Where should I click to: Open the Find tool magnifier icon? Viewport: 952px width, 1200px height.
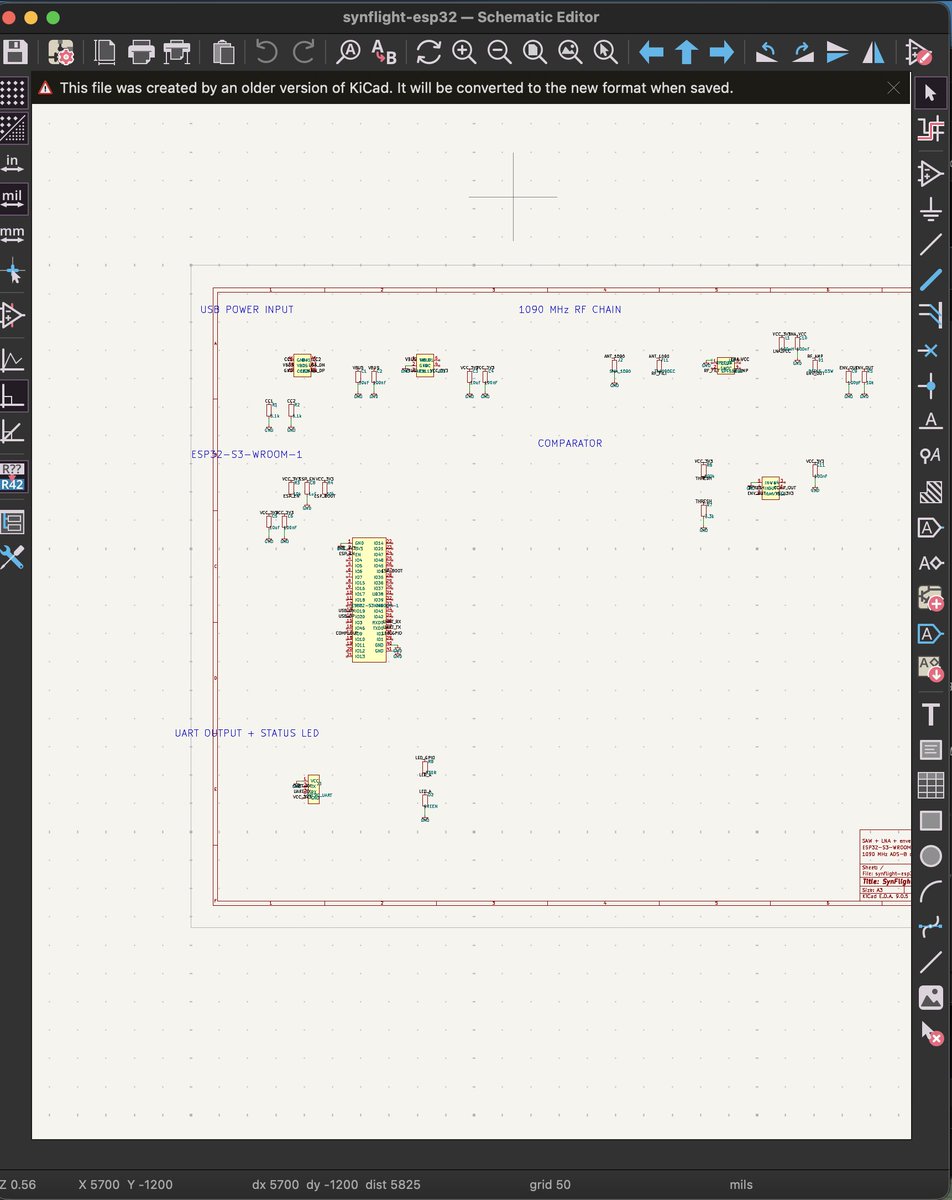[348, 52]
